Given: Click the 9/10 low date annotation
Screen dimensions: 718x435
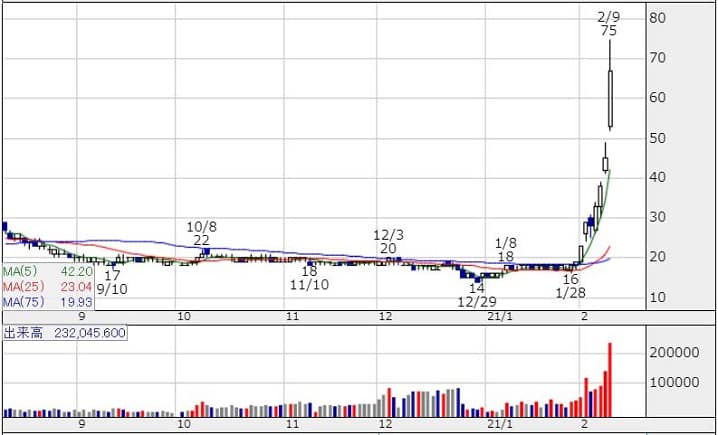Looking at the screenshot, I should tap(112, 289).
